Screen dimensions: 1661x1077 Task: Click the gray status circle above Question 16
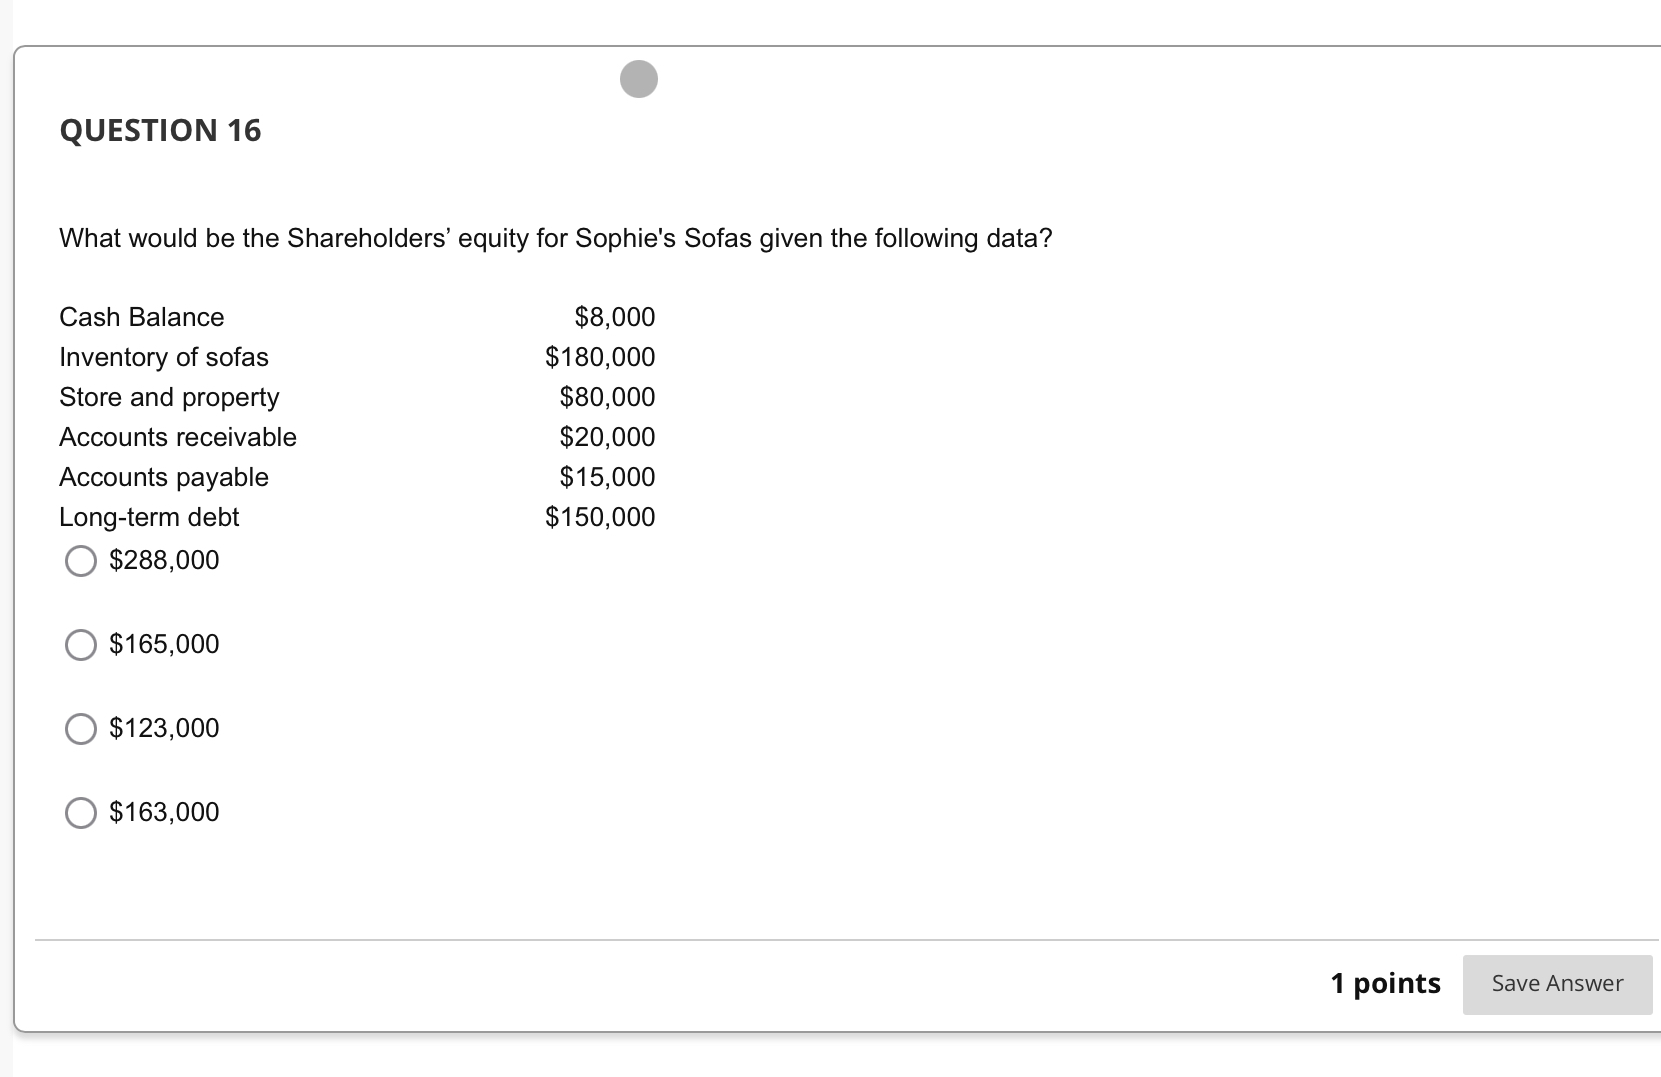[639, 79]
